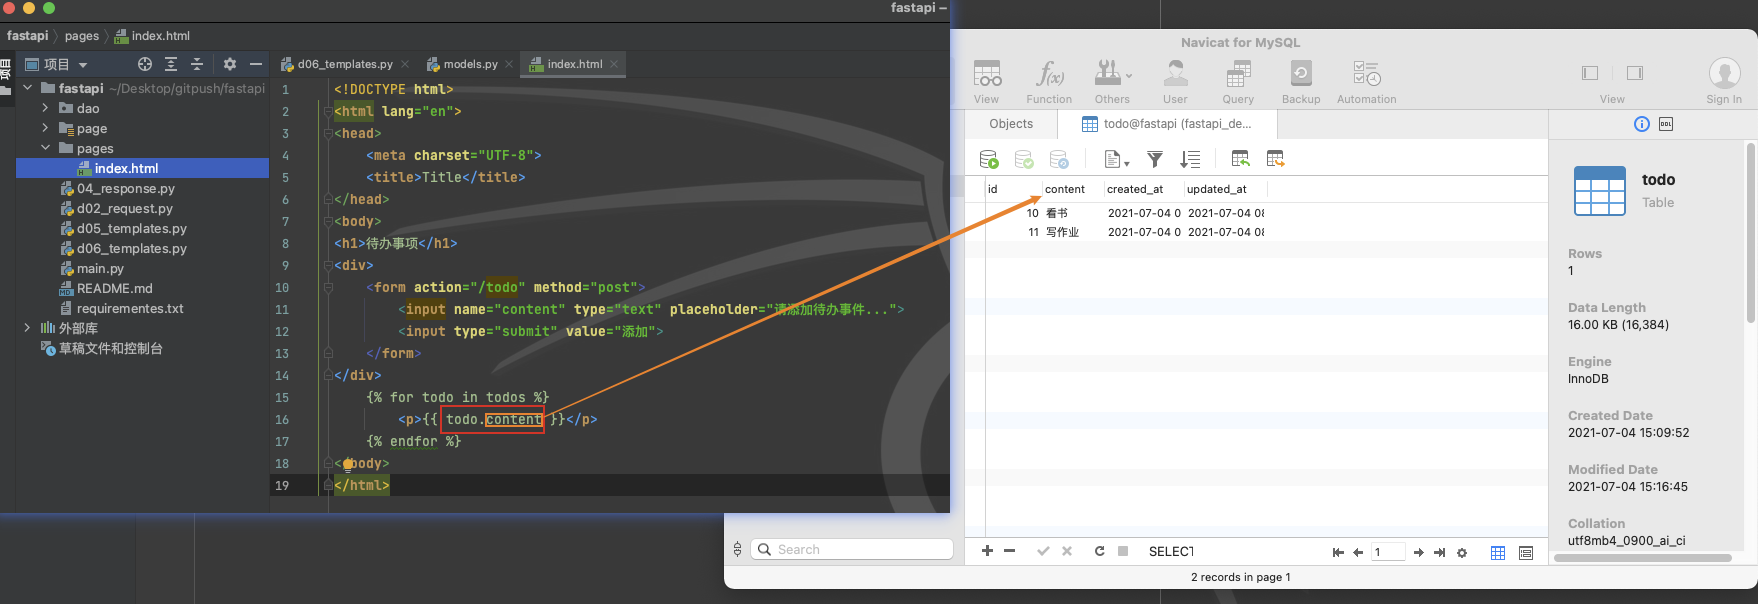Go to previous page of records
Image resolution: width=1758 pixels, height=604 pixels.
point(1358,552)
